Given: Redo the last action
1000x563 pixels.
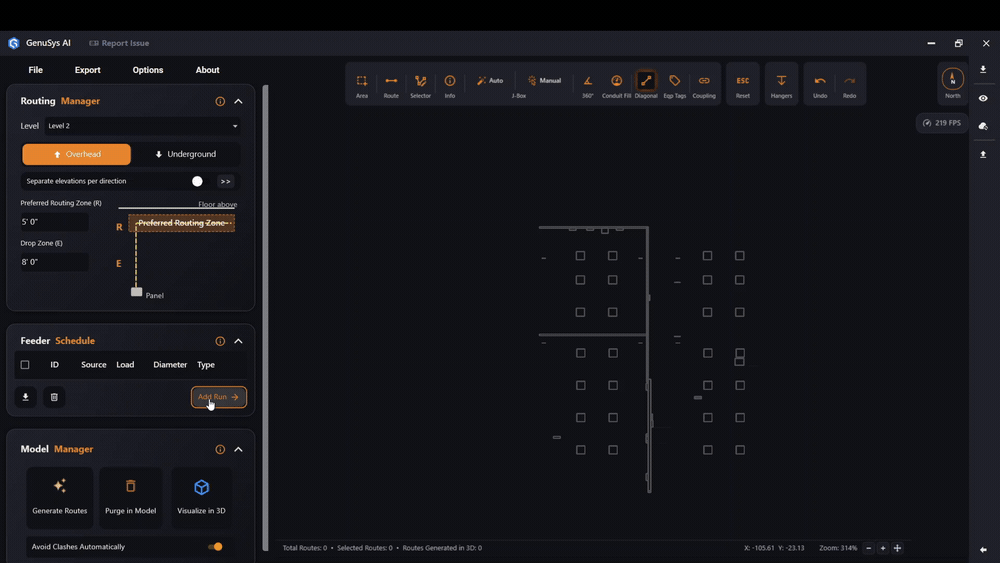Looking at the screenshot, I should click(849, 85).
